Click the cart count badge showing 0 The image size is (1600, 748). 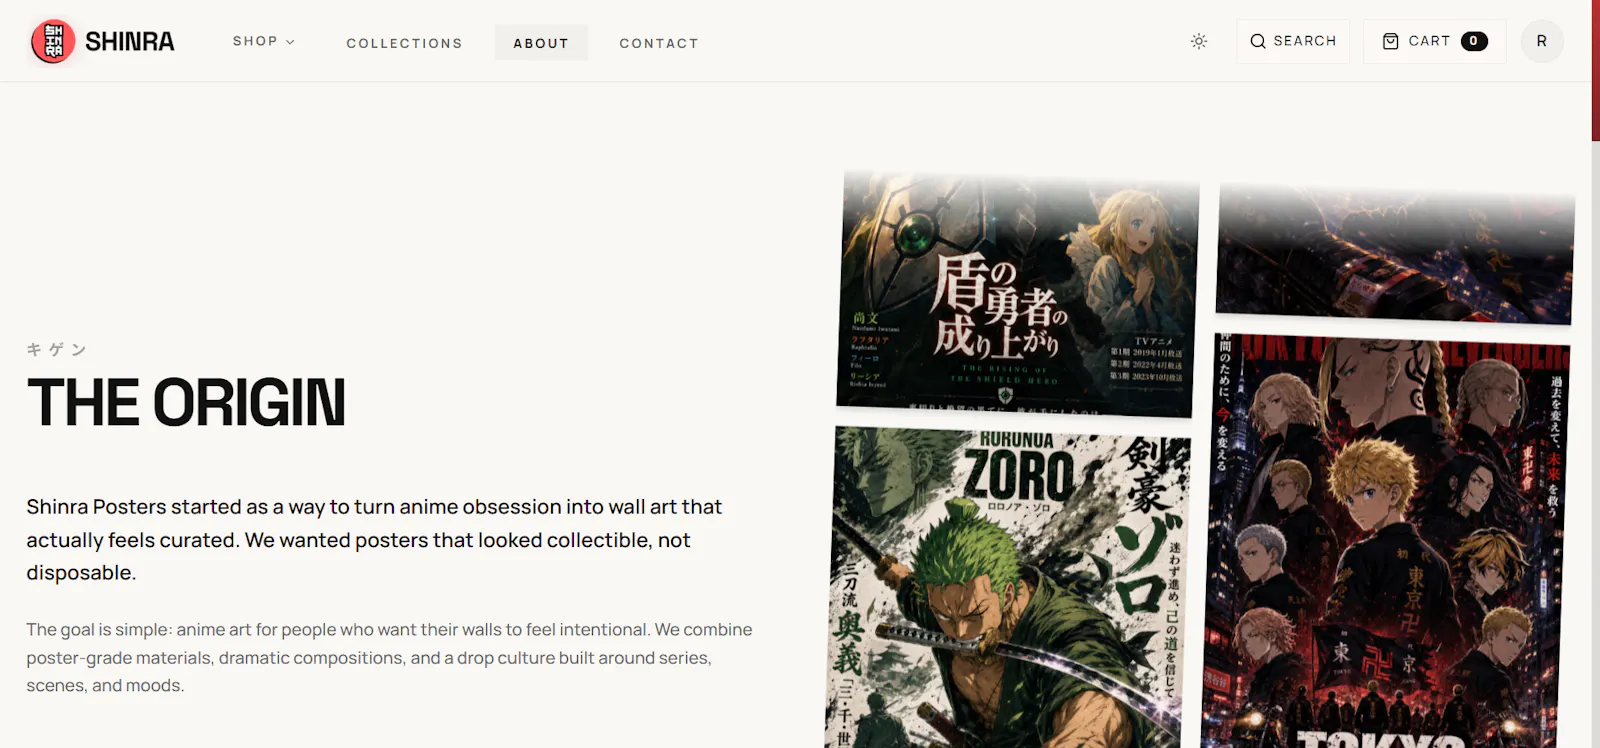(1474, 41)
